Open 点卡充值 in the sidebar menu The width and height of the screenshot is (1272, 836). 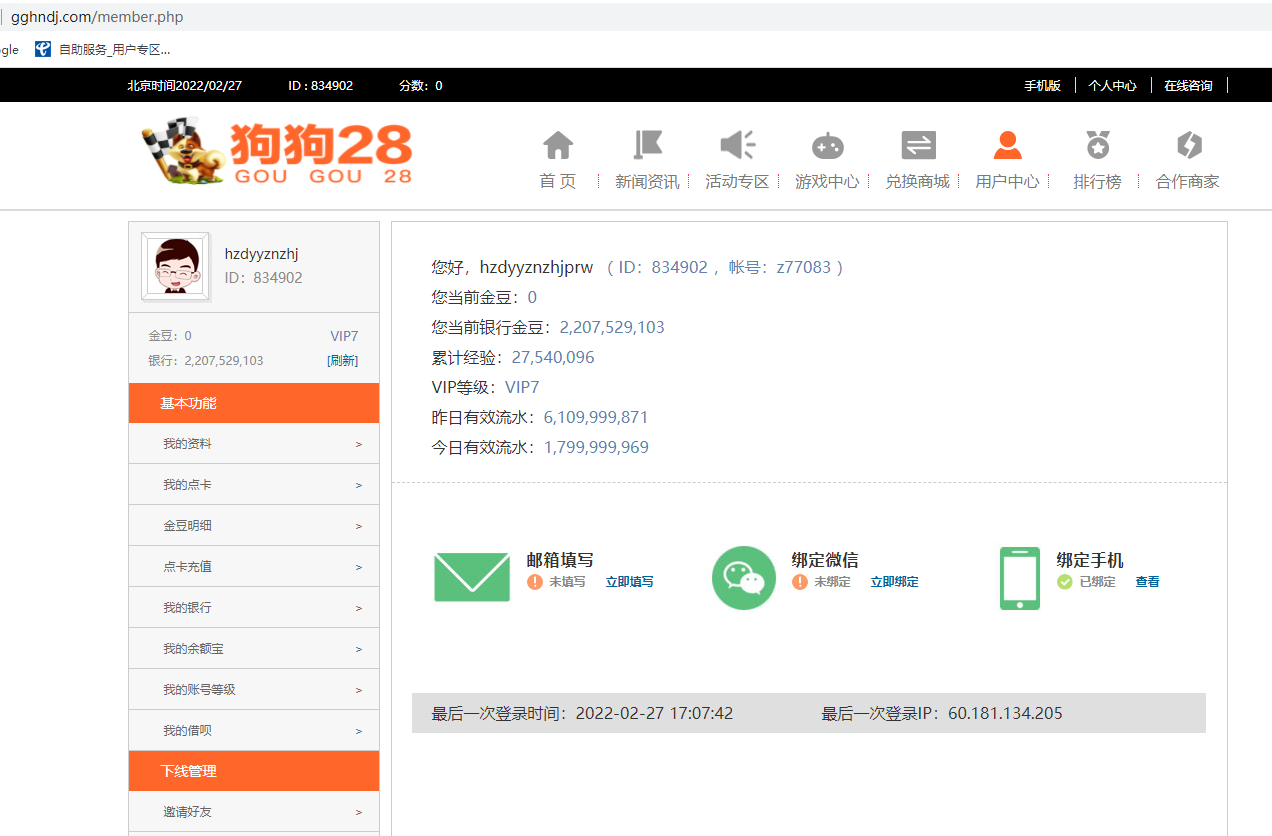click(254, 566)
